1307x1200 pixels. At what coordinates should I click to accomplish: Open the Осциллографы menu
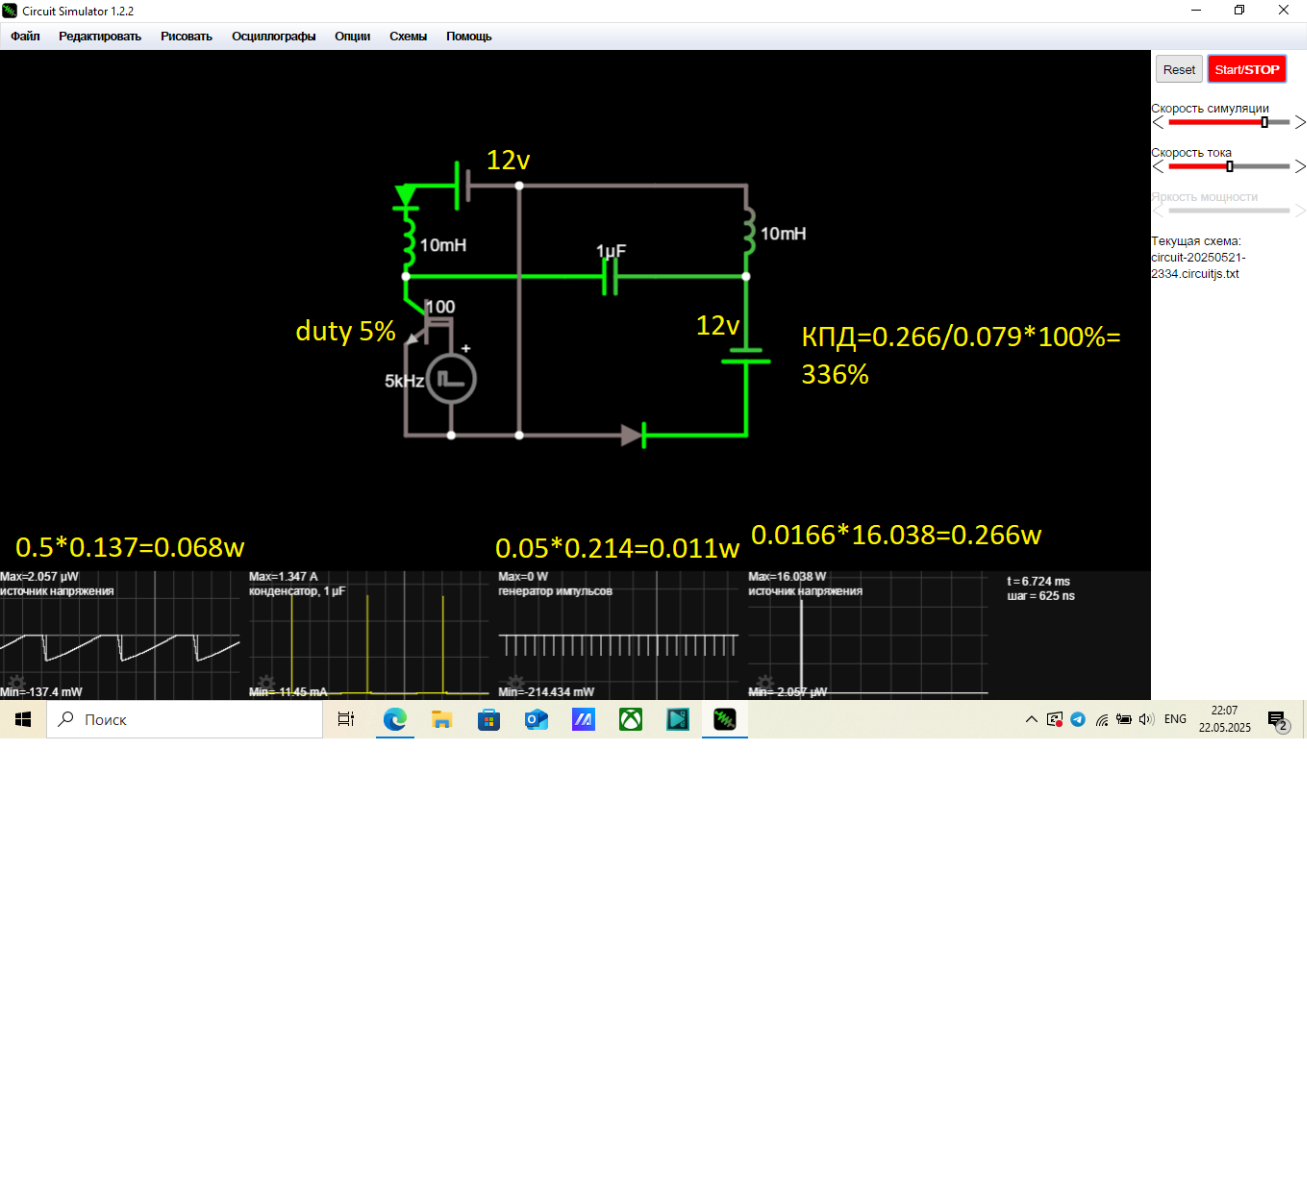273,36
